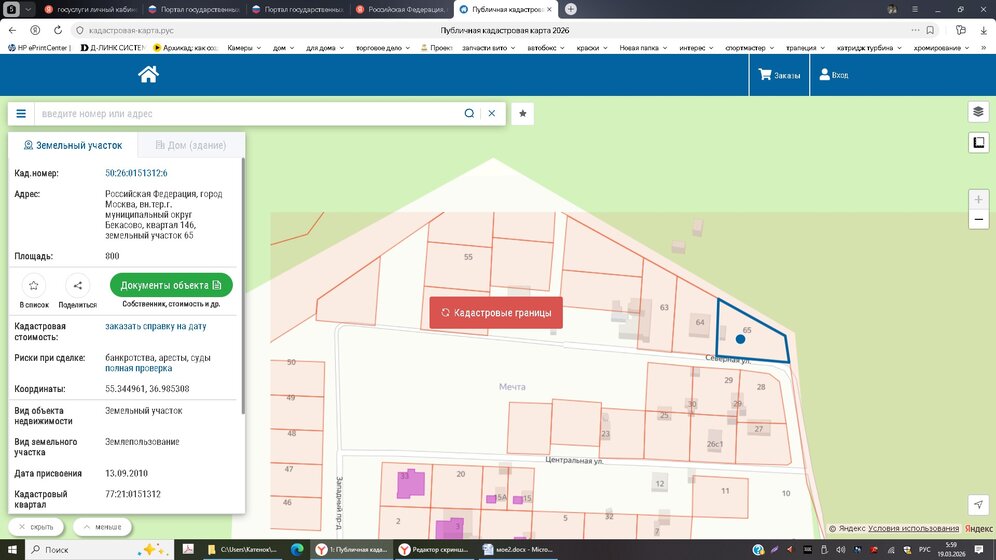Locate my position on the map

[978, 505]
